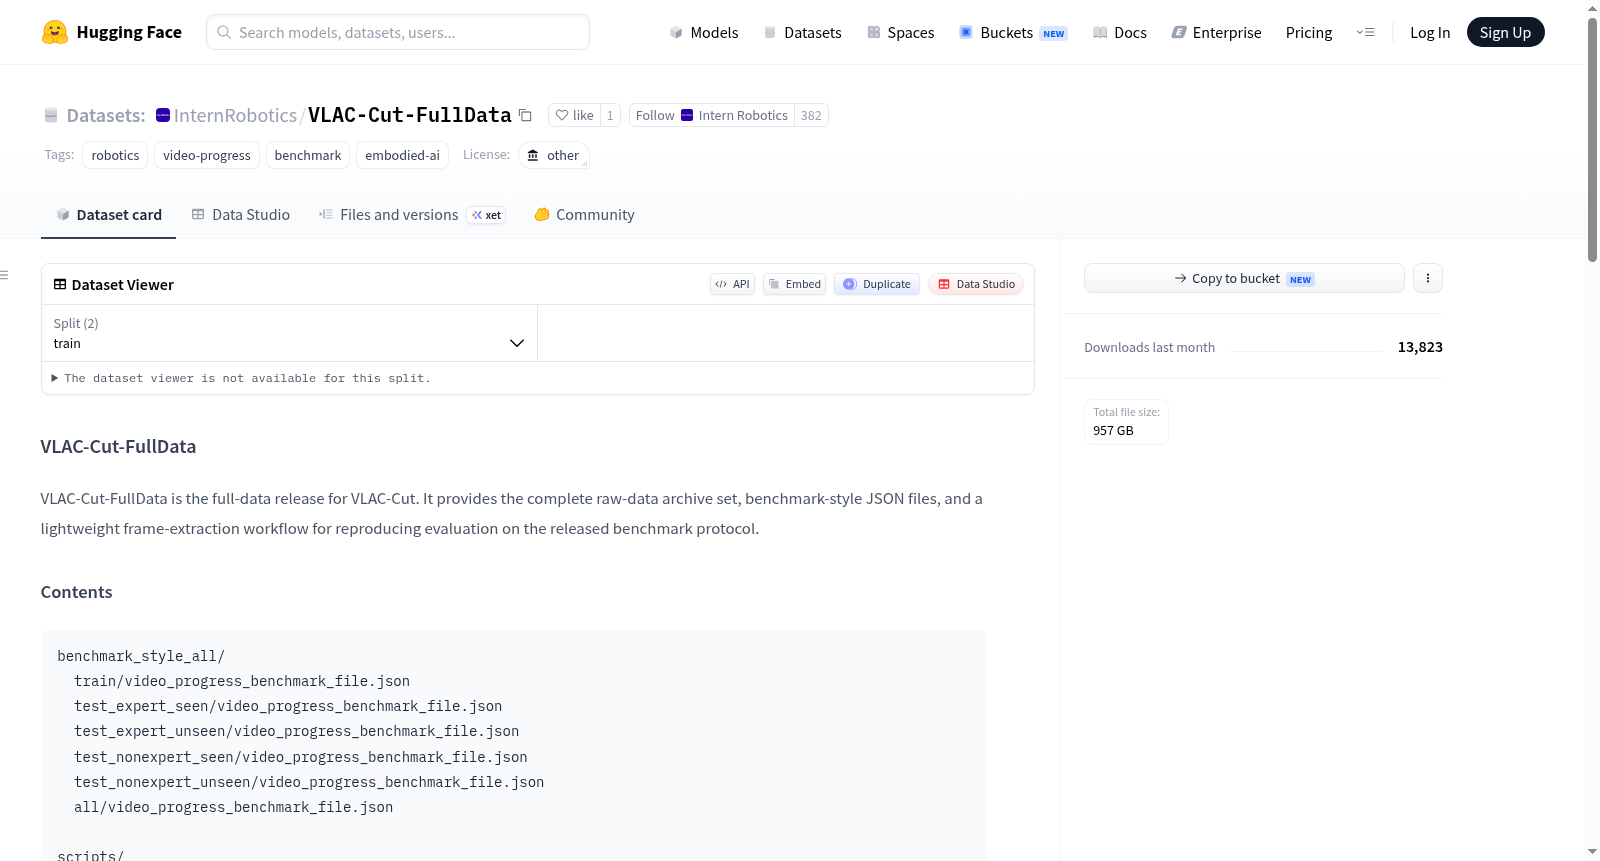1600x861 pixels.
Task: Expand the additional navigation menu icon
Action: coord(1365,32)
